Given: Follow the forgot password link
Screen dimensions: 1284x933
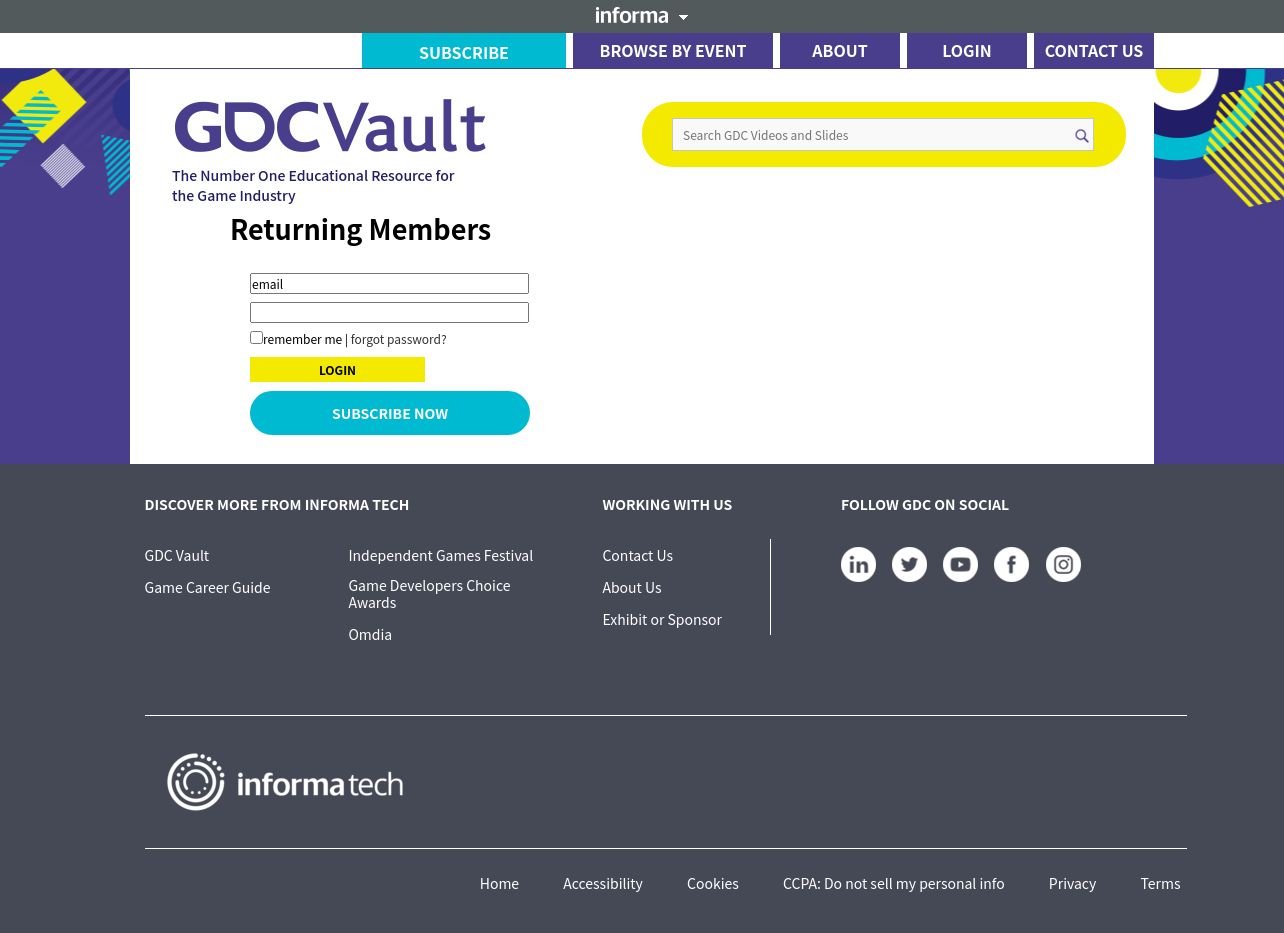Looking at the screenshot, I should [x=398, y=340].
